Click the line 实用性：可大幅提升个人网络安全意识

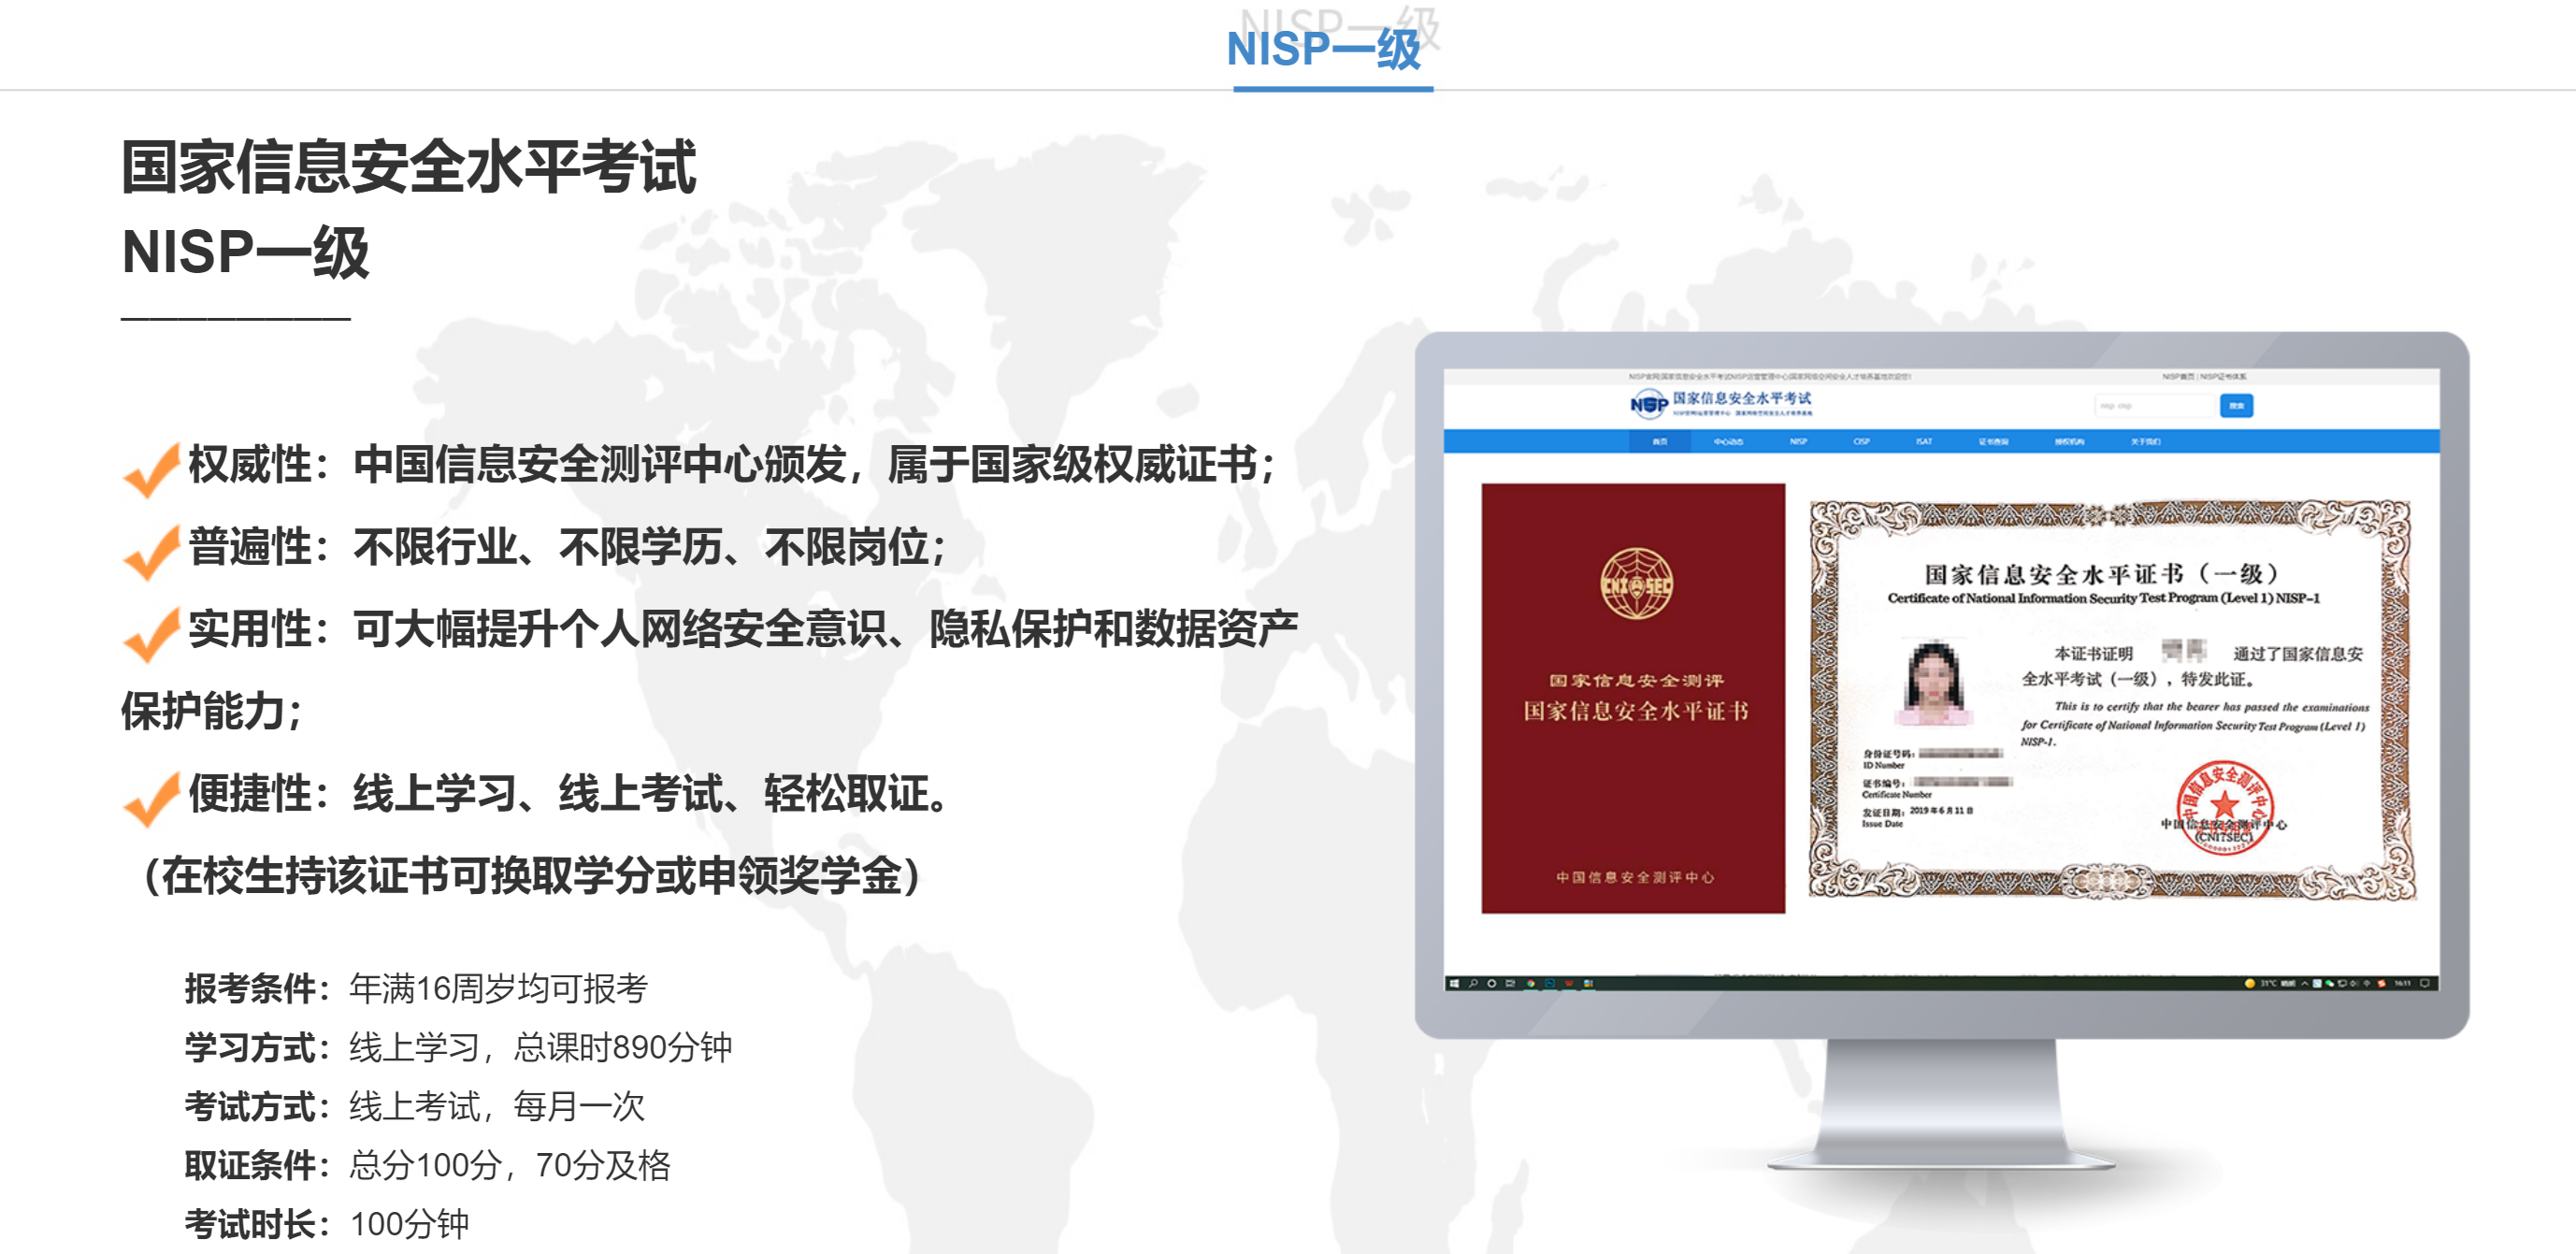point(743,629)
